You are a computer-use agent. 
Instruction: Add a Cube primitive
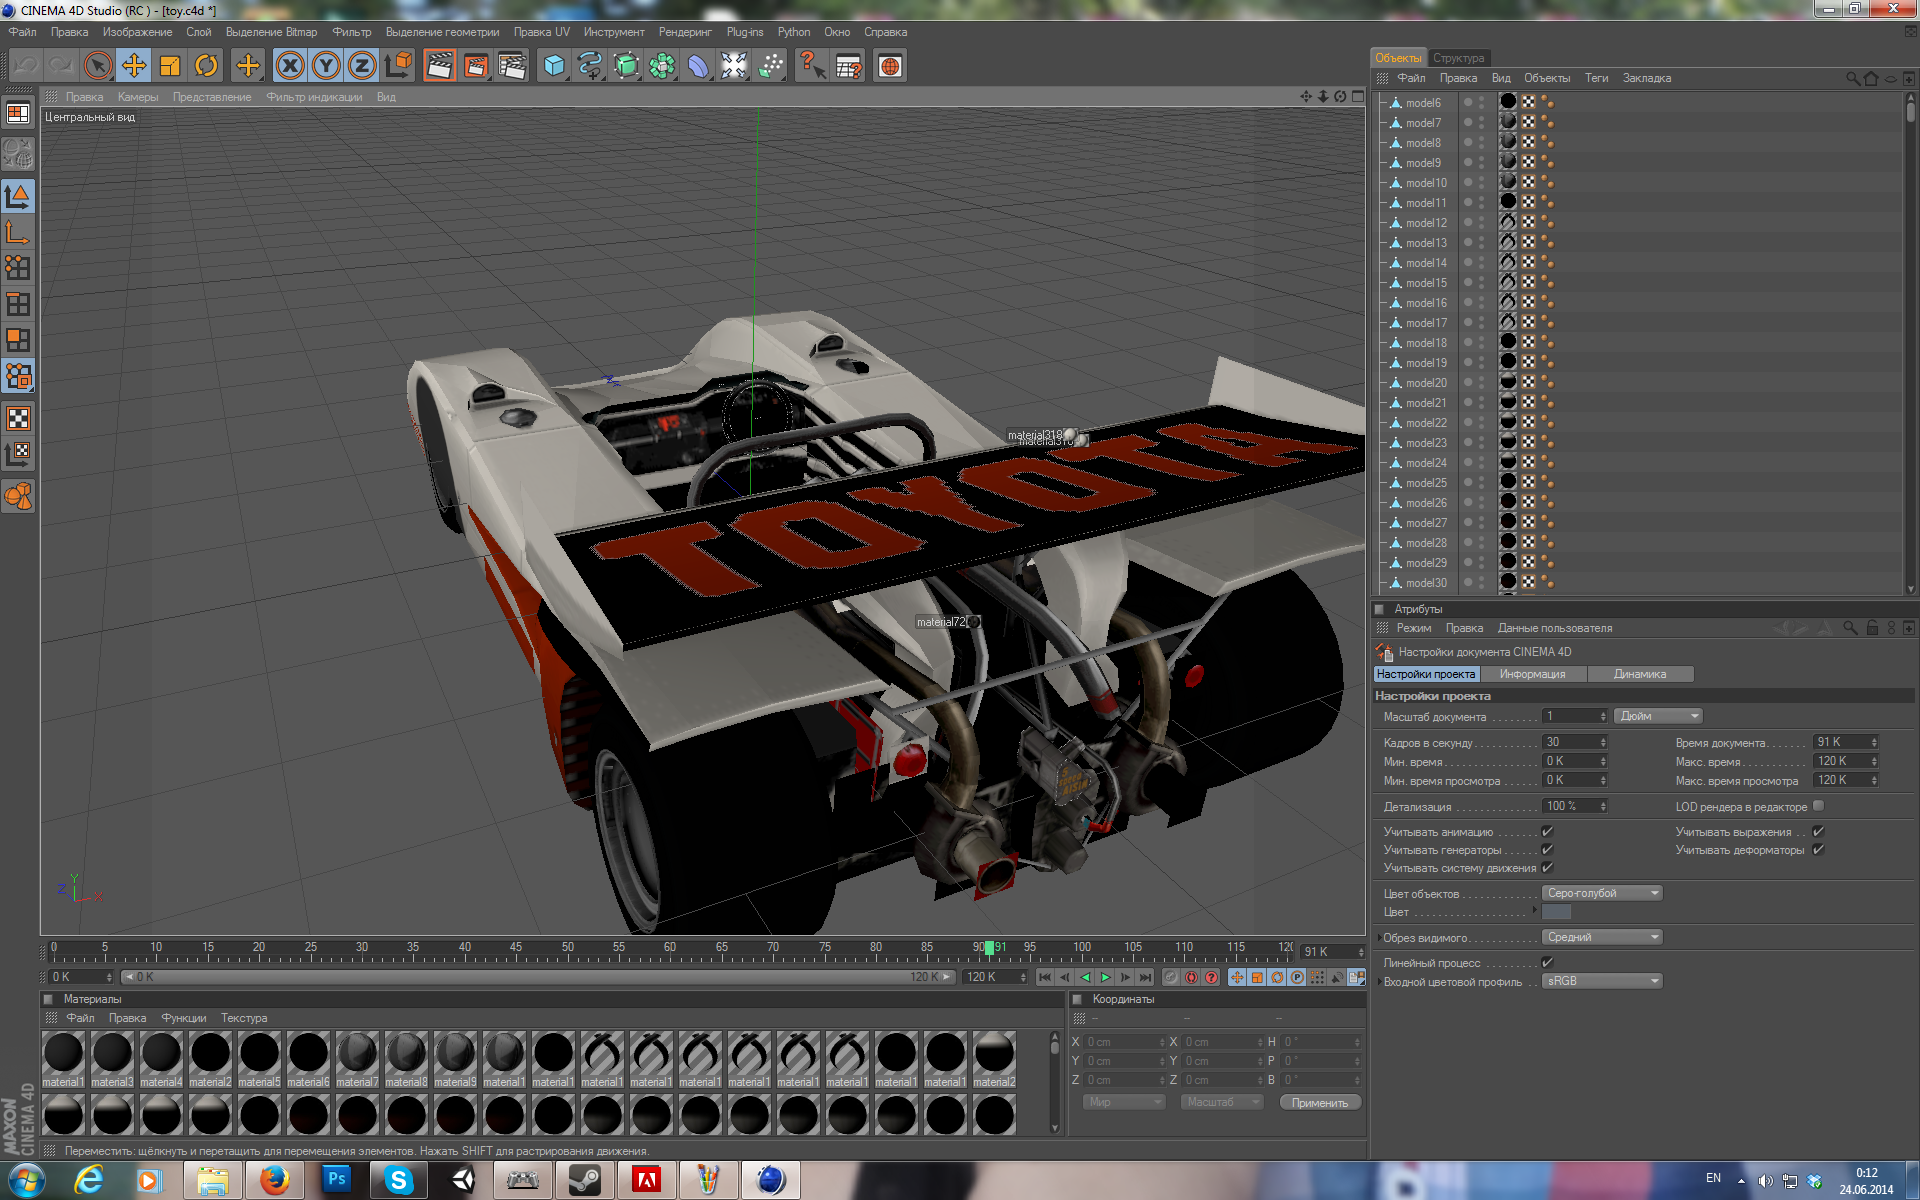(x=554, y=66)
